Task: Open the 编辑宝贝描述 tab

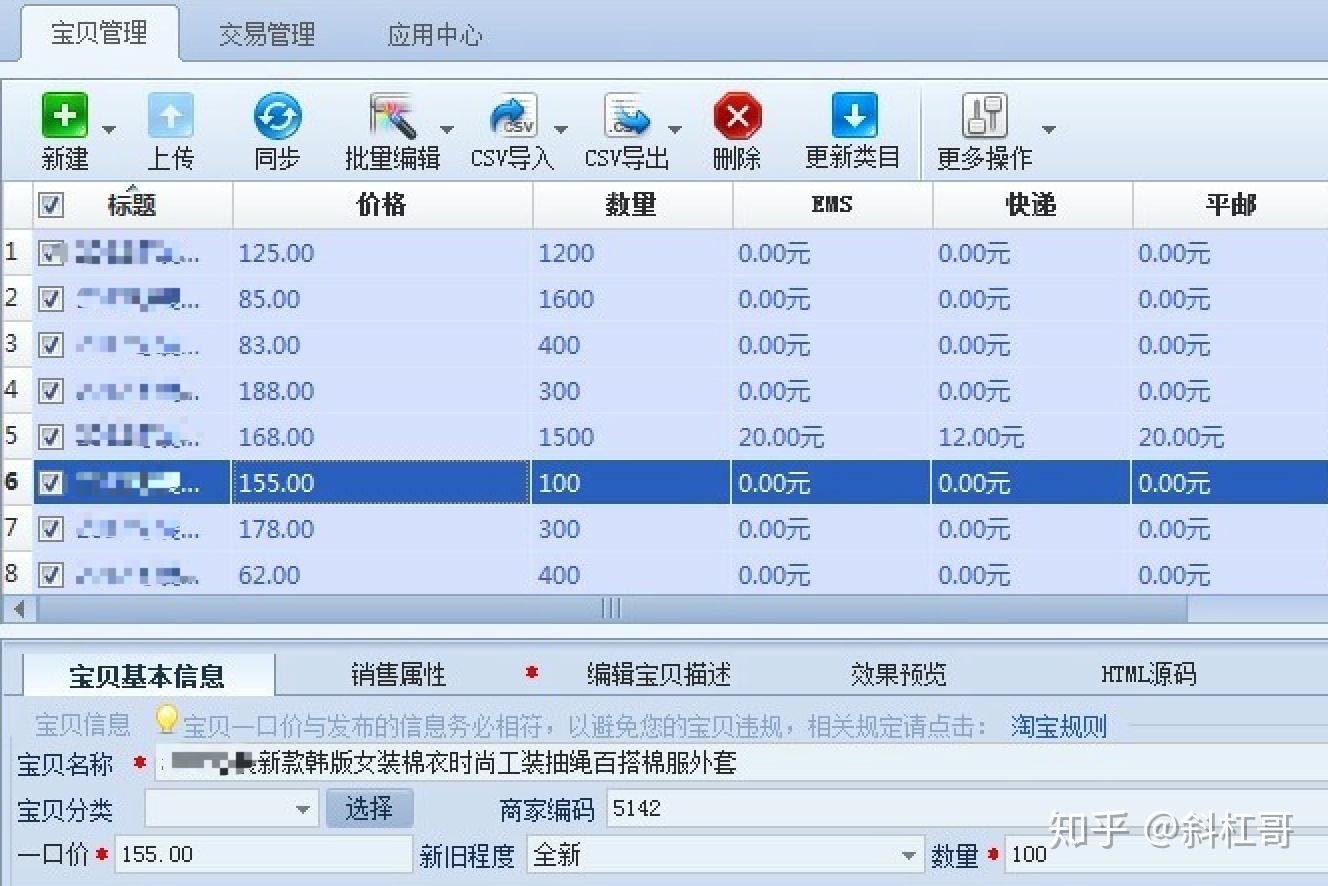Action: (659, 674)
